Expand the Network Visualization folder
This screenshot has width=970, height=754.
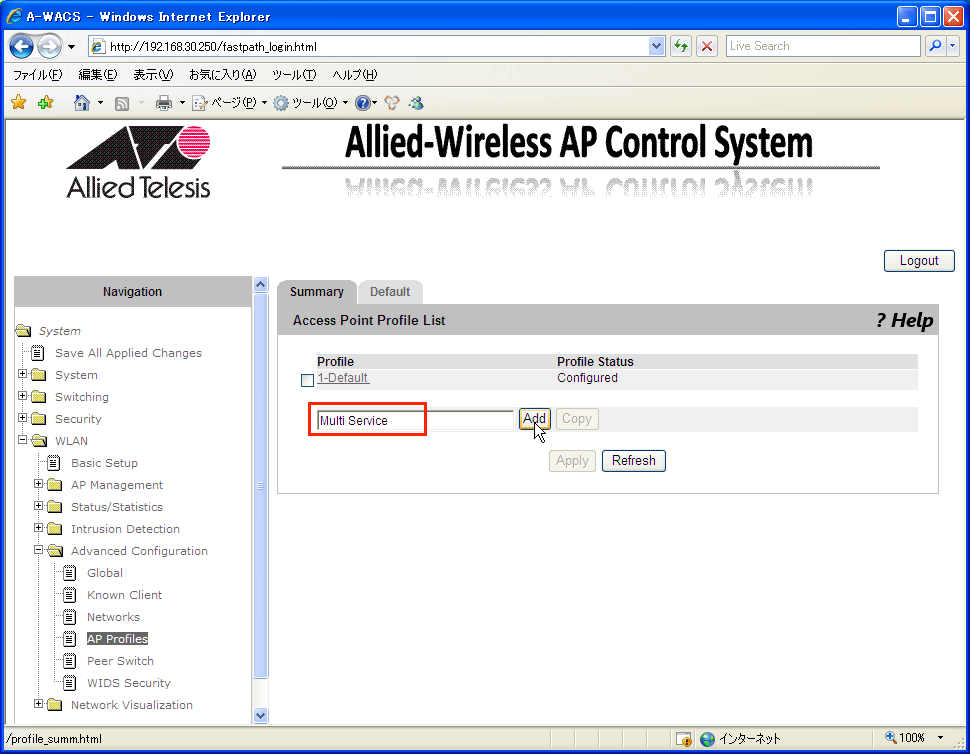coord(39,704)
